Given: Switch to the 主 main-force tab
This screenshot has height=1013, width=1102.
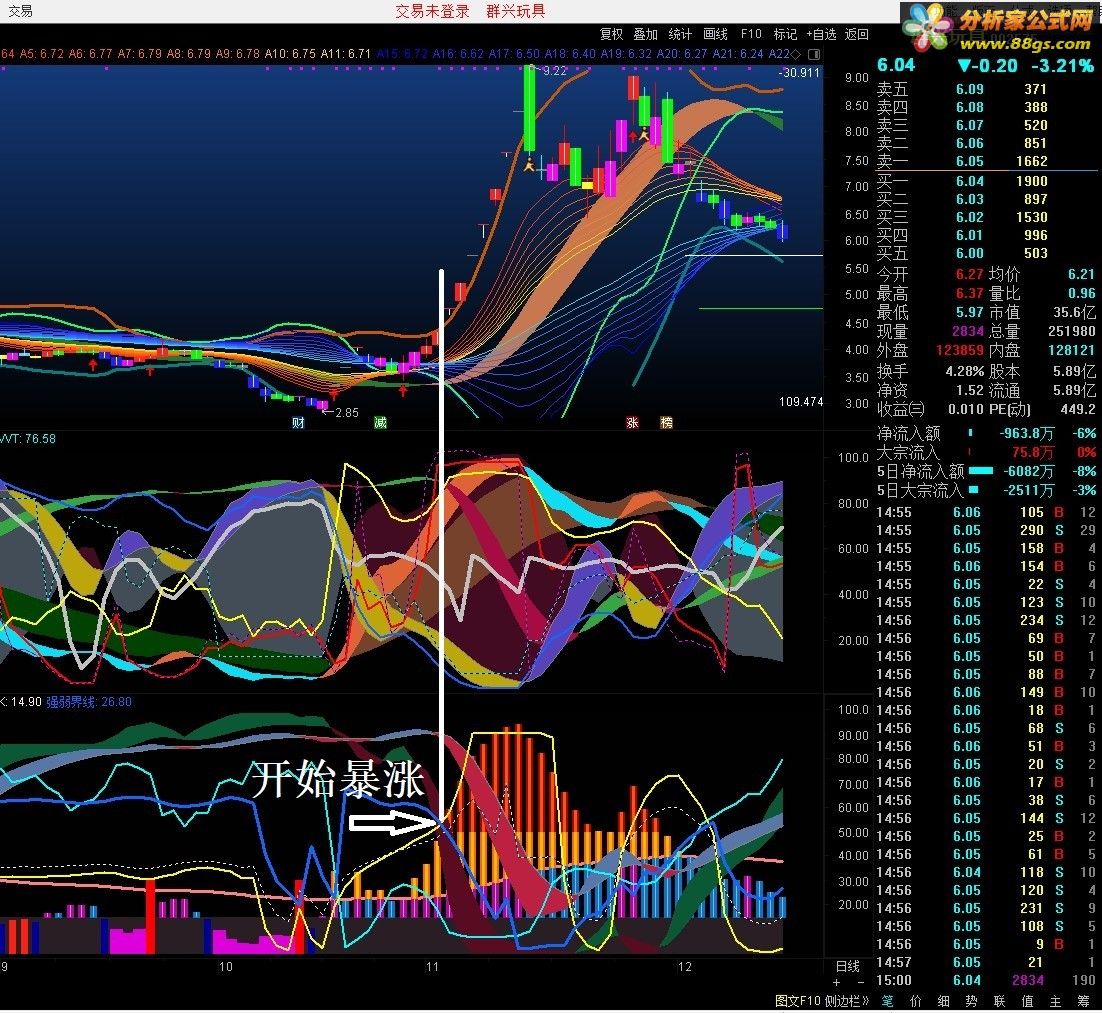Looking at the screenshot, I should click(x=1055, y=1000).
